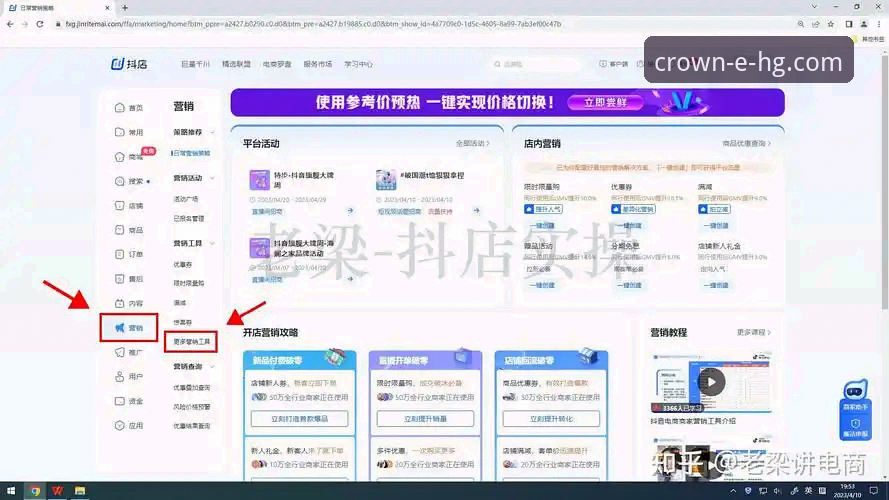Select 营销 megaphone item in the sidebar
This screenshot has width=889, height=500.
(129, 328)
